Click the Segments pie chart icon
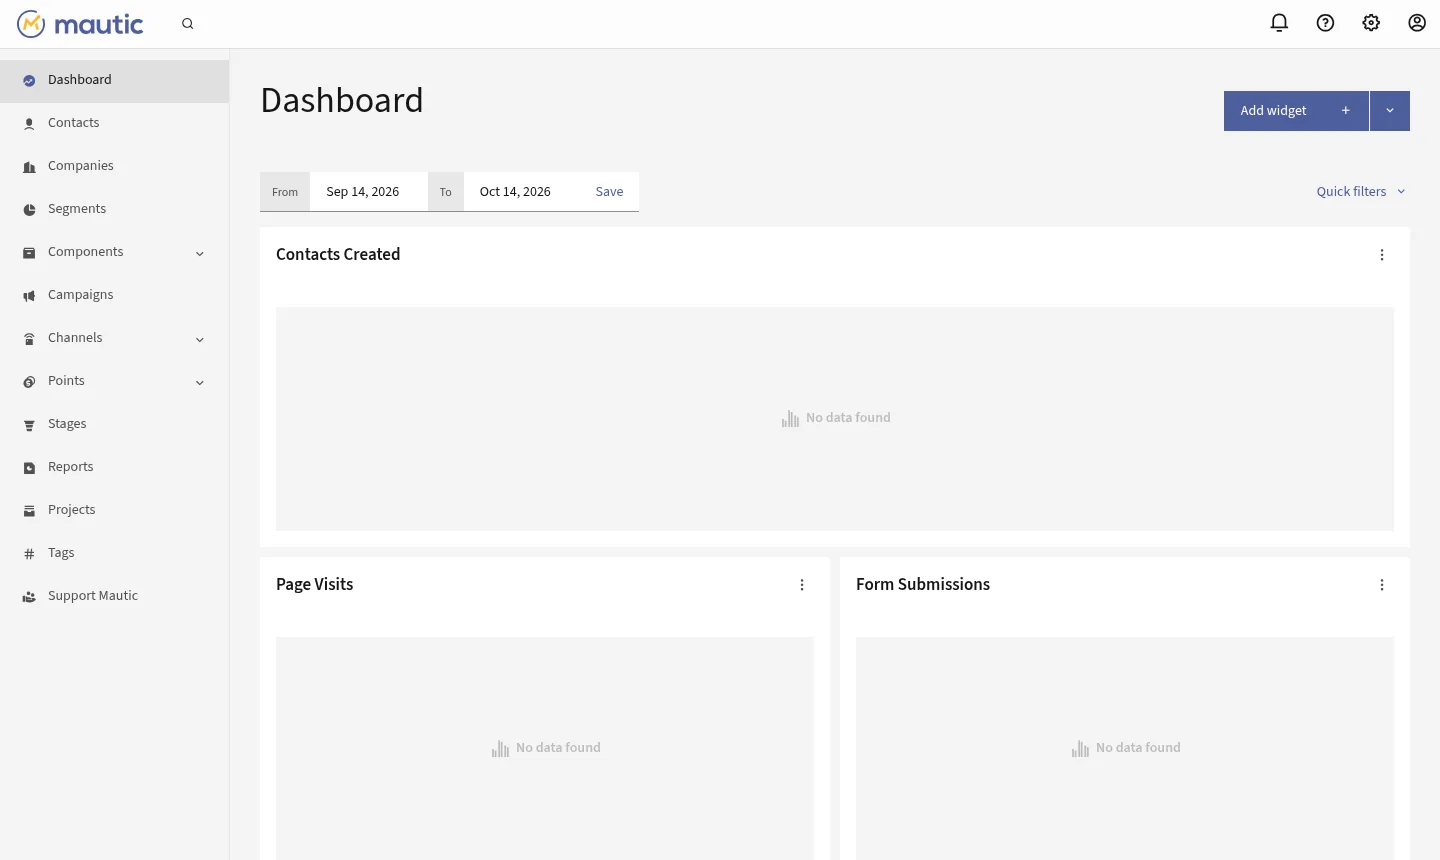Image resolution: width=1440 pixels, height=860 pixels. [29, 210]
